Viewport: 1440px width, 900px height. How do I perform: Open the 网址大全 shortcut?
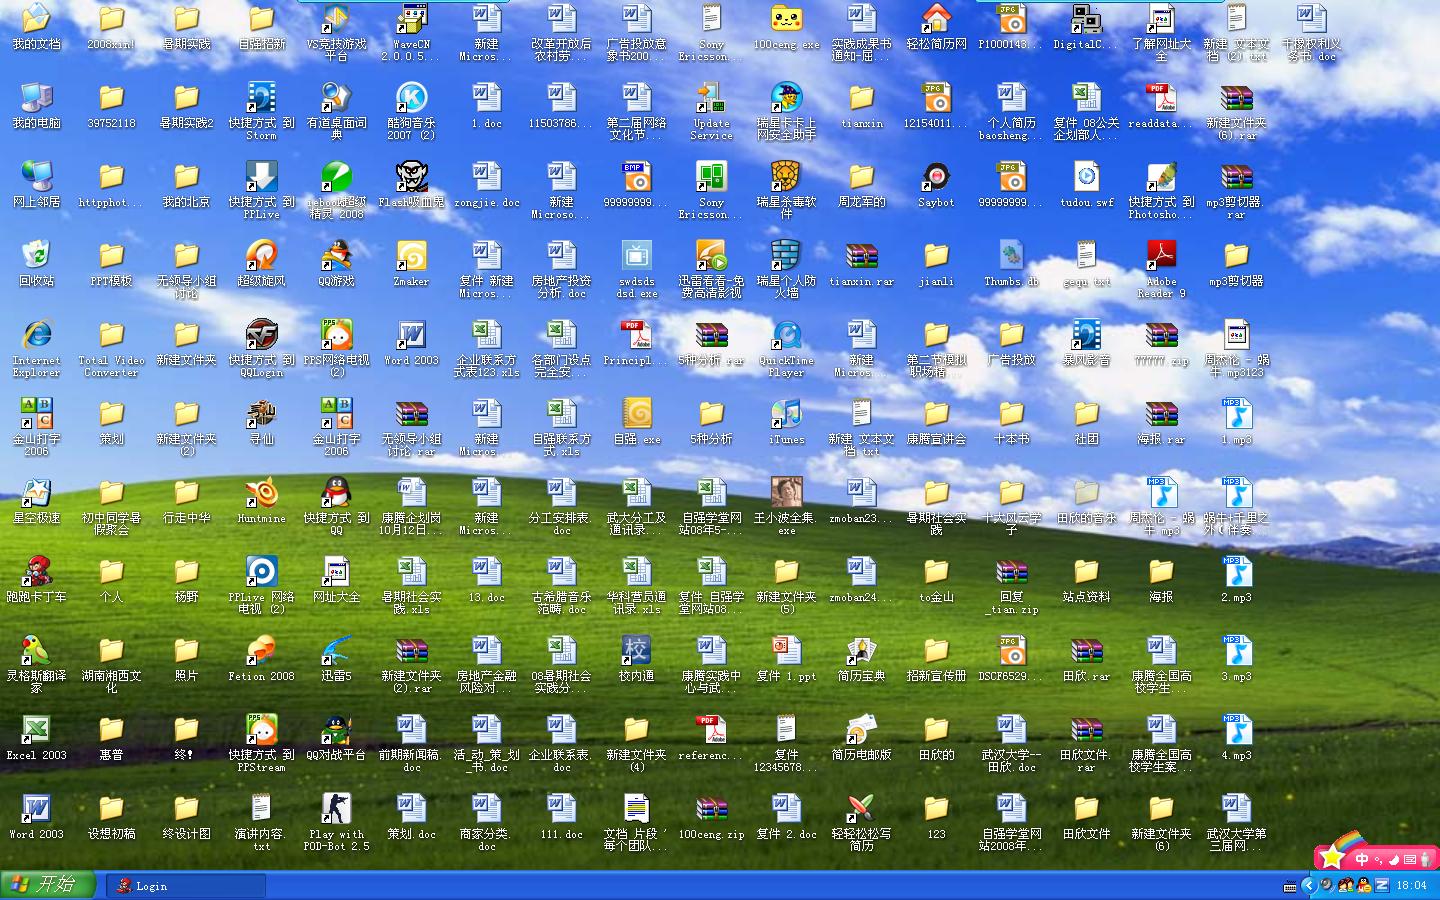(336, 579)
